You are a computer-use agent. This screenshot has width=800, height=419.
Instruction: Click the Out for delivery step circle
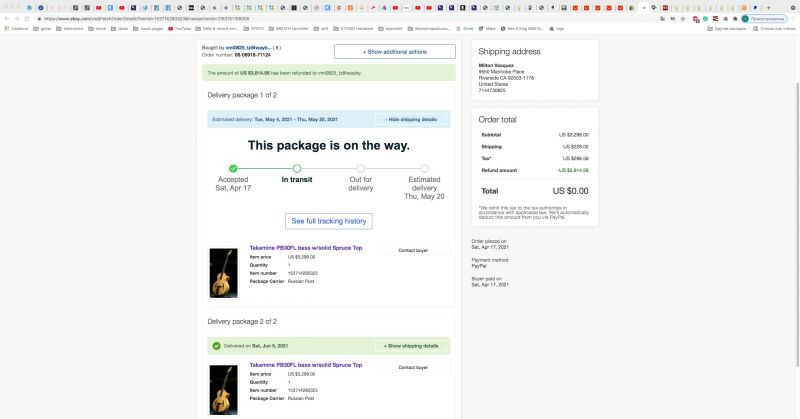[361, 168]
